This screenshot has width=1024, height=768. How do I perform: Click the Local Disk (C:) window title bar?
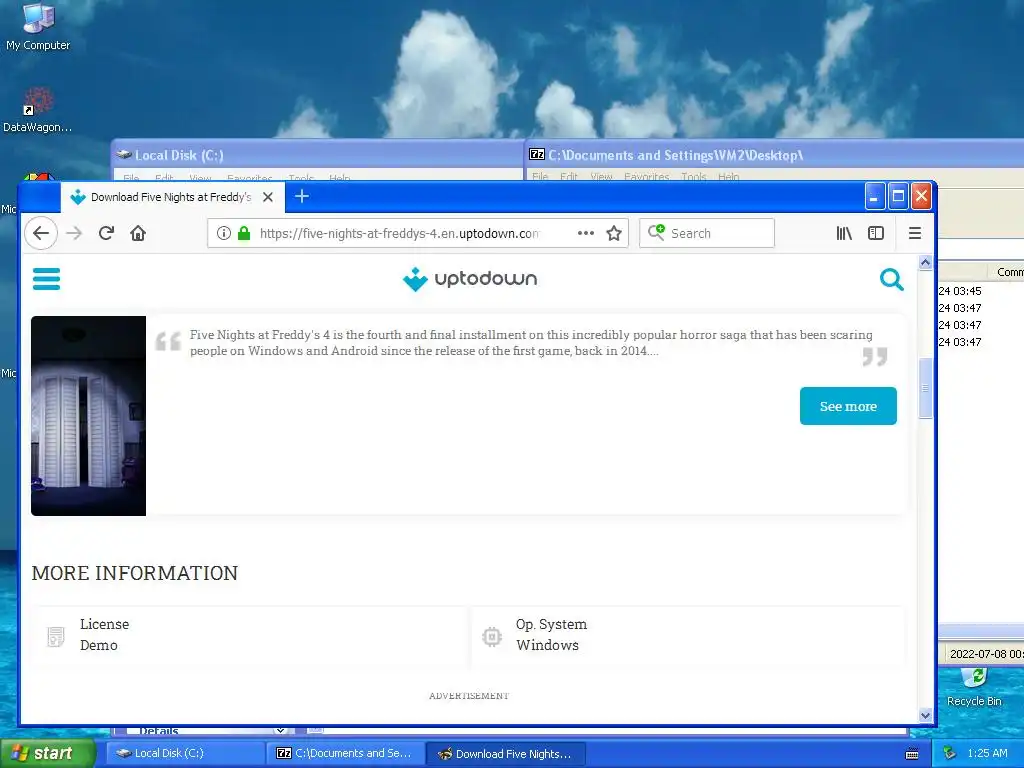(317, 155)
